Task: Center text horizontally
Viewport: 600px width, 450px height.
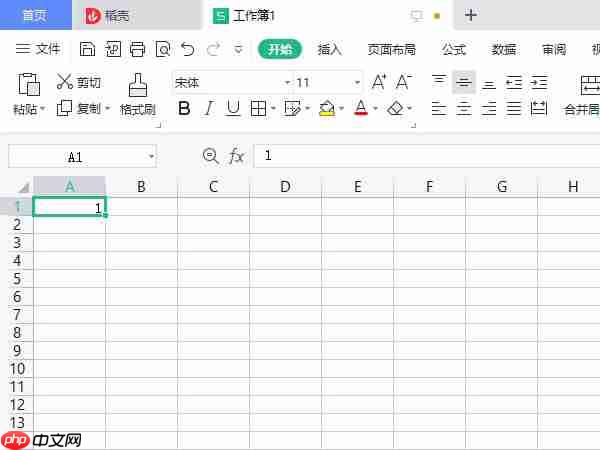Action: click(x=464, y=109)
